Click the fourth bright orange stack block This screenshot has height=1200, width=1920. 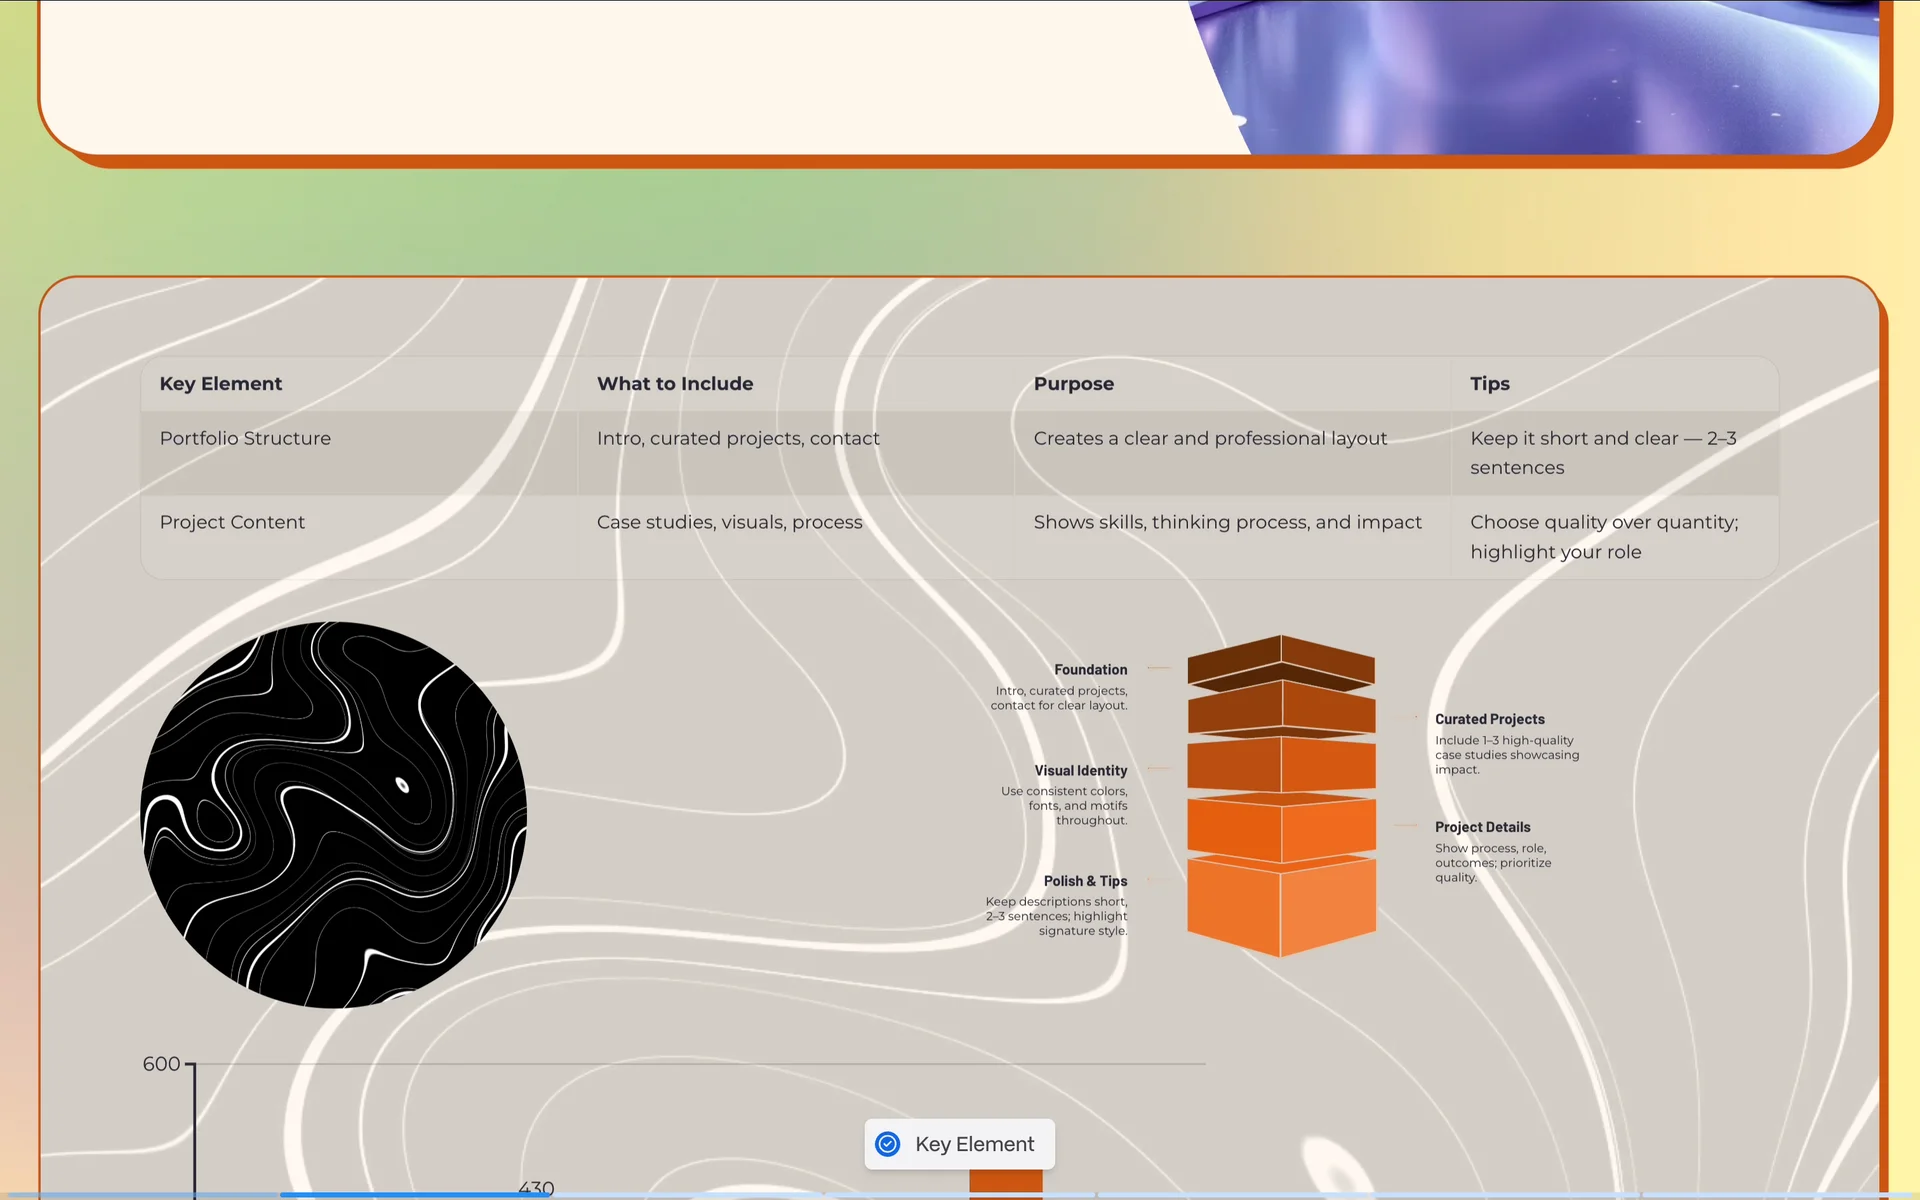pyautogui.click(x=1281, y=830)
